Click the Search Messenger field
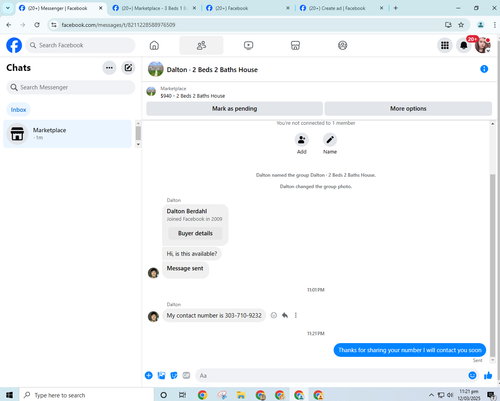Image resolution: width=500 pixels, height=401 pixels. tap(71, 87)
